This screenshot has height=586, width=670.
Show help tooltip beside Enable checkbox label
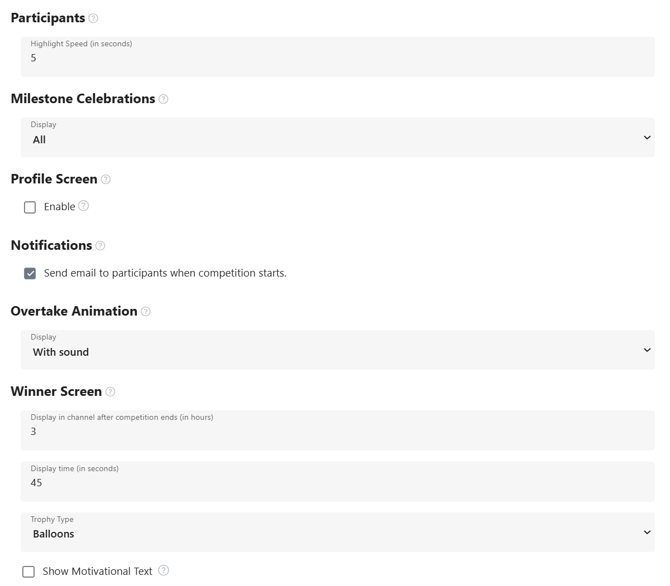[84, 206]
